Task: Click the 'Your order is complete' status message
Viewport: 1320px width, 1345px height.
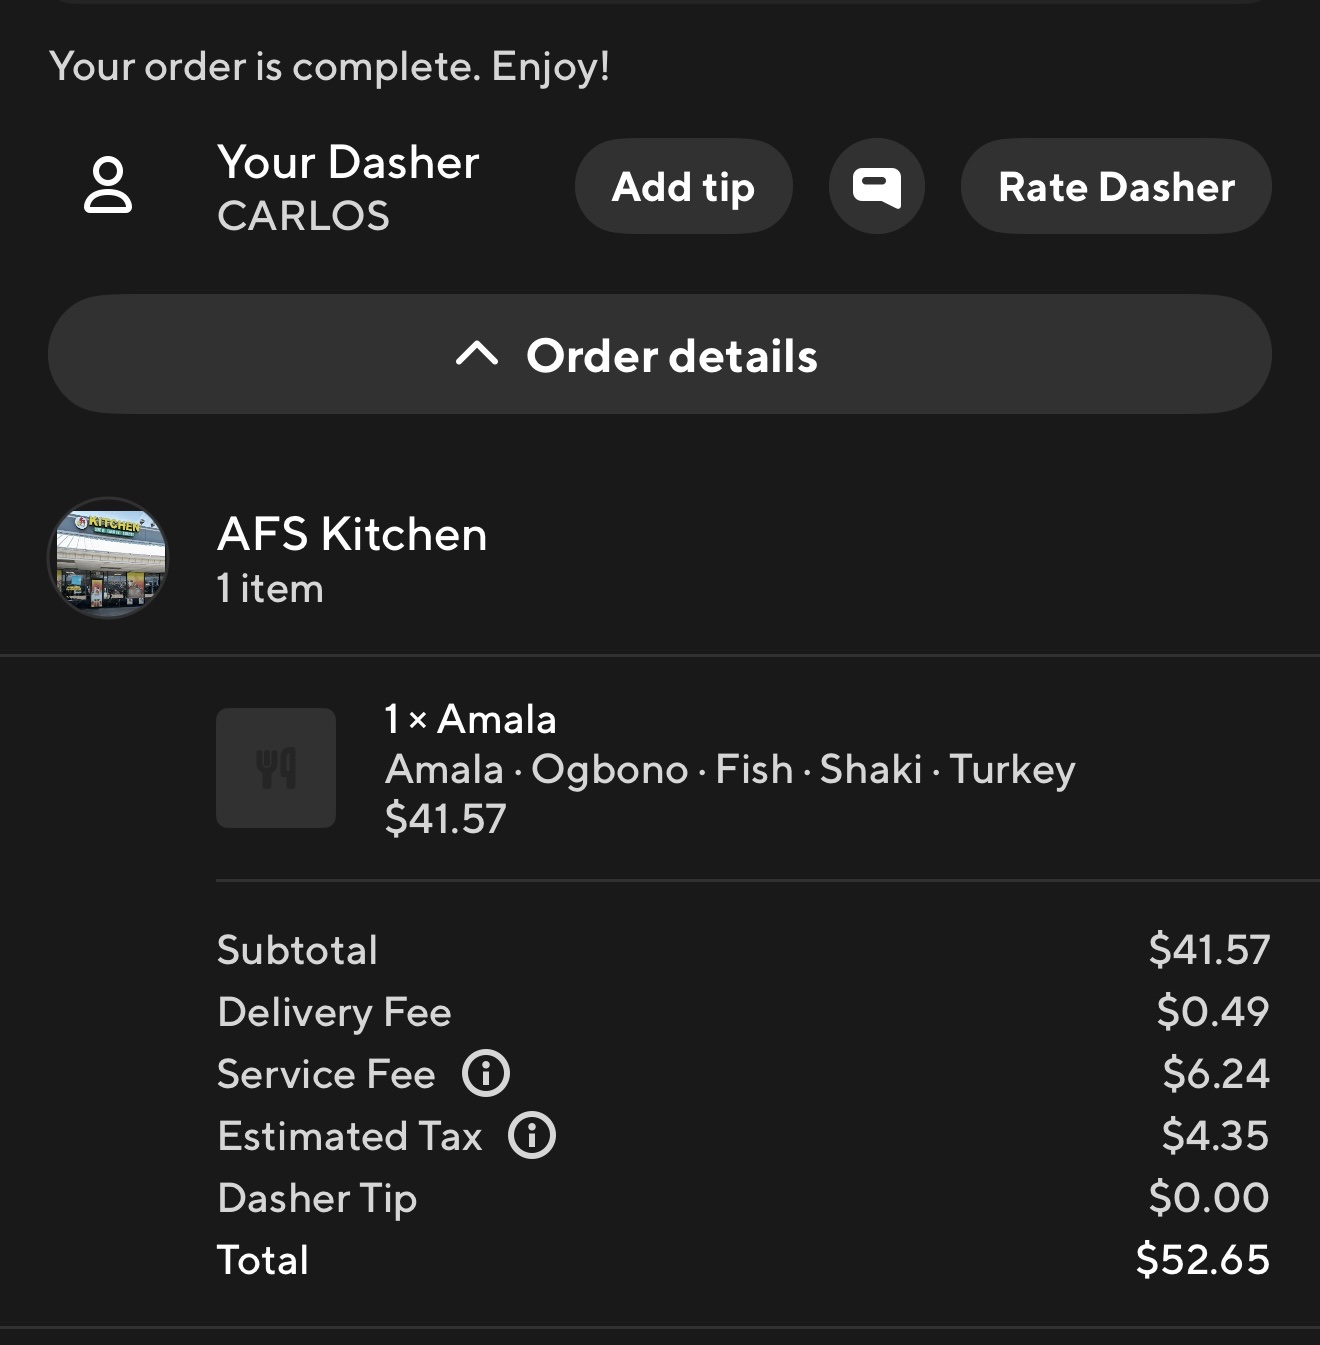Action: 329,67
